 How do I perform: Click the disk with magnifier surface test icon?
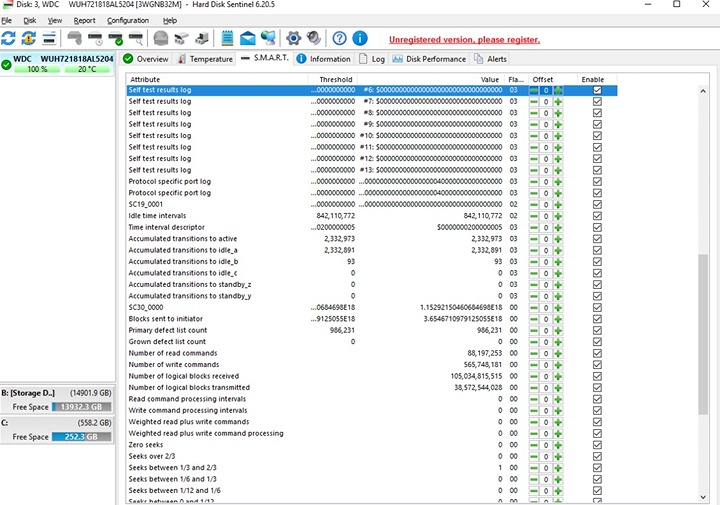click(136, 38)
